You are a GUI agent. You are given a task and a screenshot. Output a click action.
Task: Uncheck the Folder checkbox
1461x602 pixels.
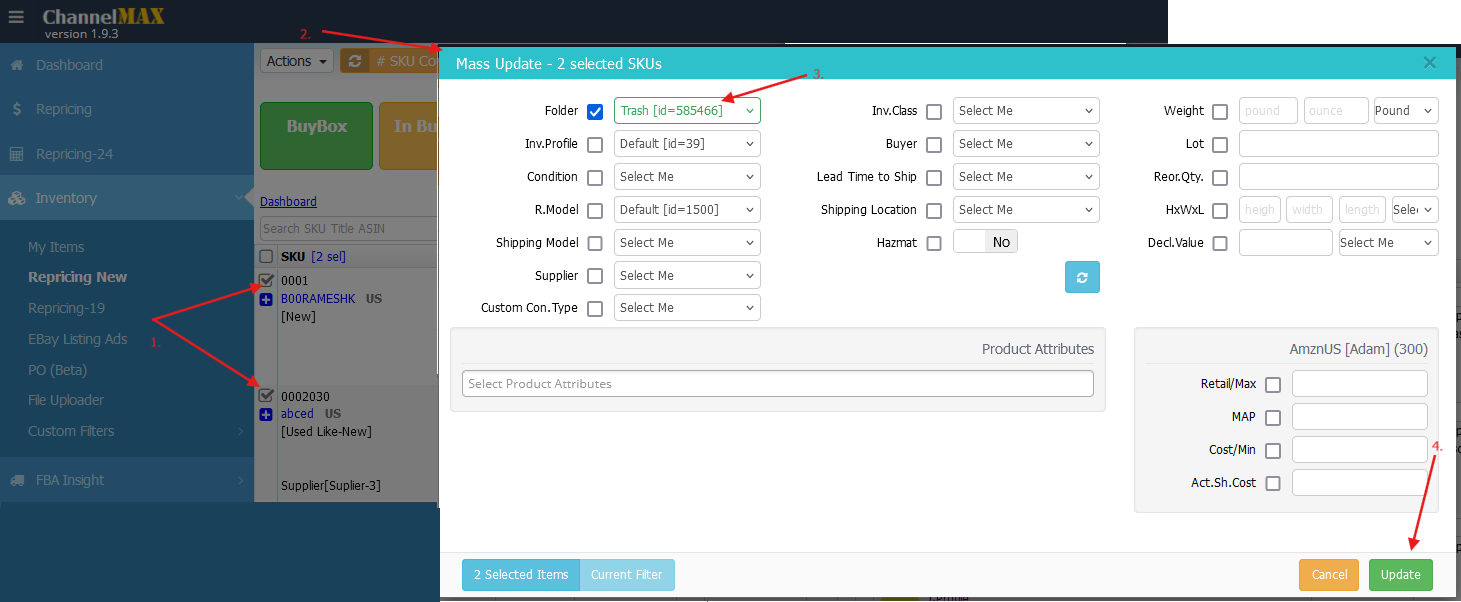tap(595, 111)
